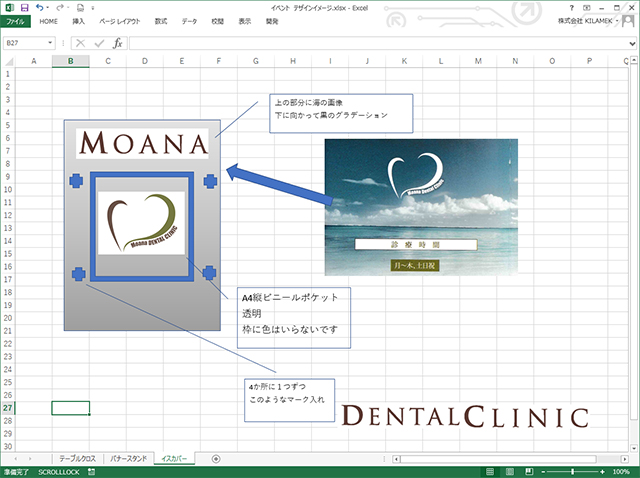Click the Enter checkmark formula bar icon
The height and width of the screenshot is (478, 640).
[99, 43]
